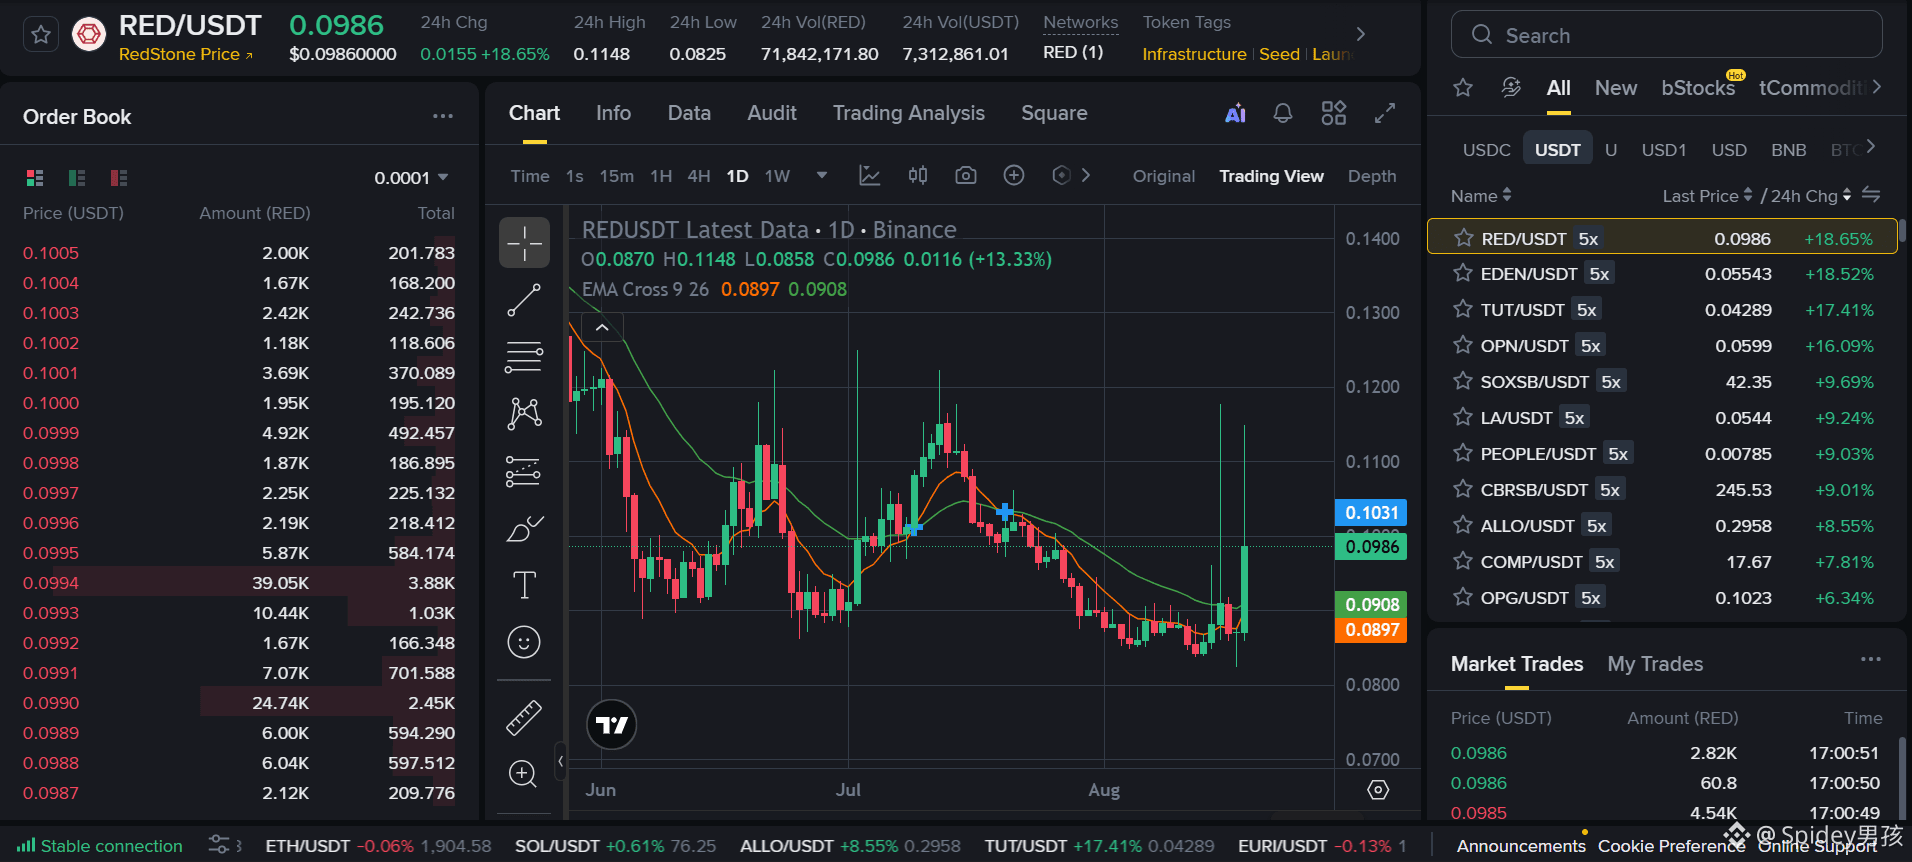Screen dimensions: 1912x862
Task: Switch chart to Depth view
Action: (x=1372, y=176)
